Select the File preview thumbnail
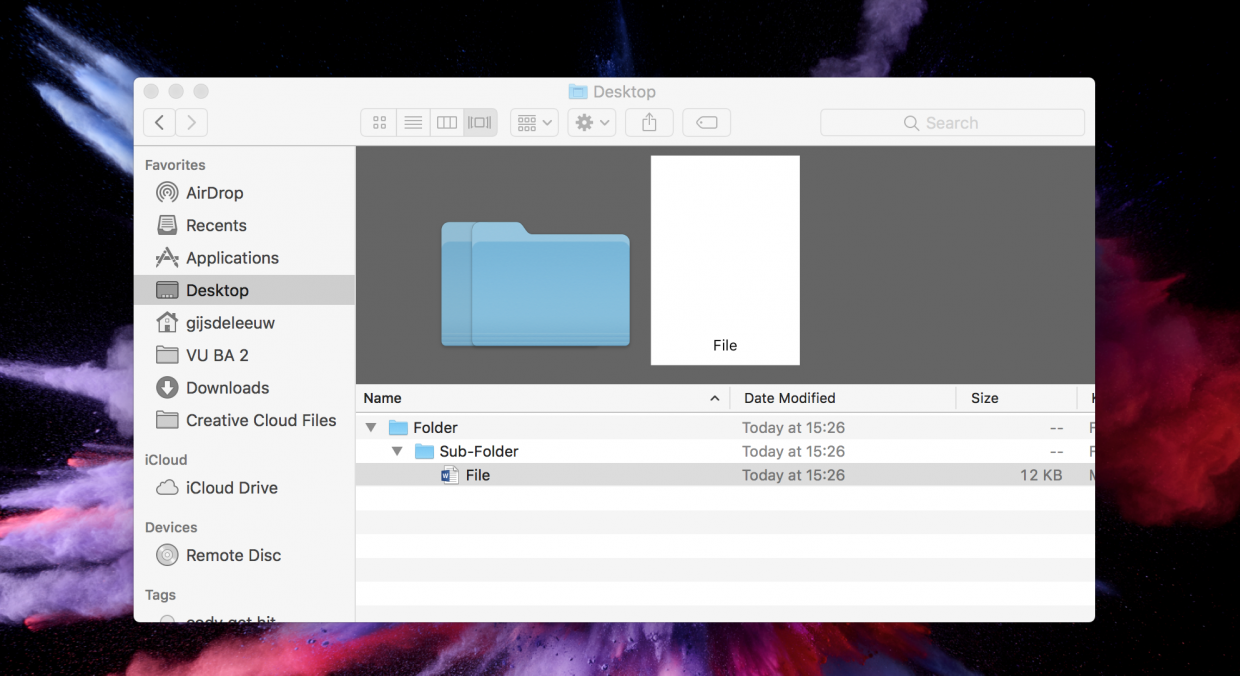The height and width of the screenshot is (676, 1240). click(725, 260)
